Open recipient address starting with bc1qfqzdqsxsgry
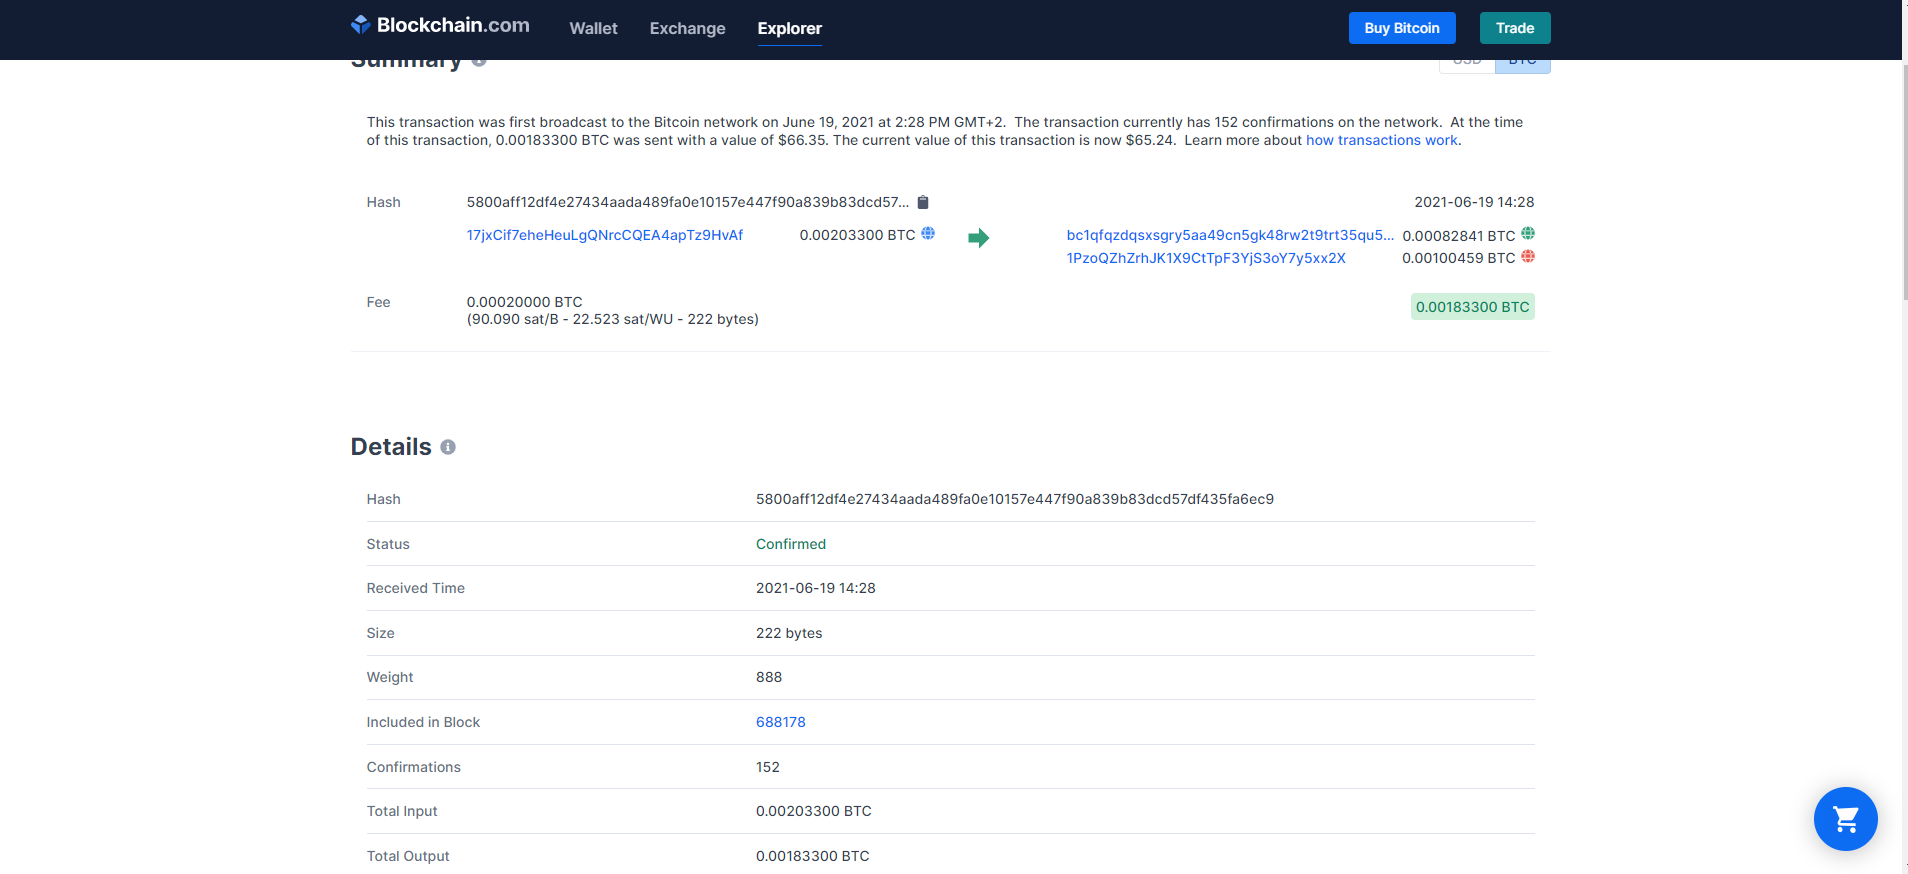Viewport: 1908px width, 874px height. coord(1229,235)
